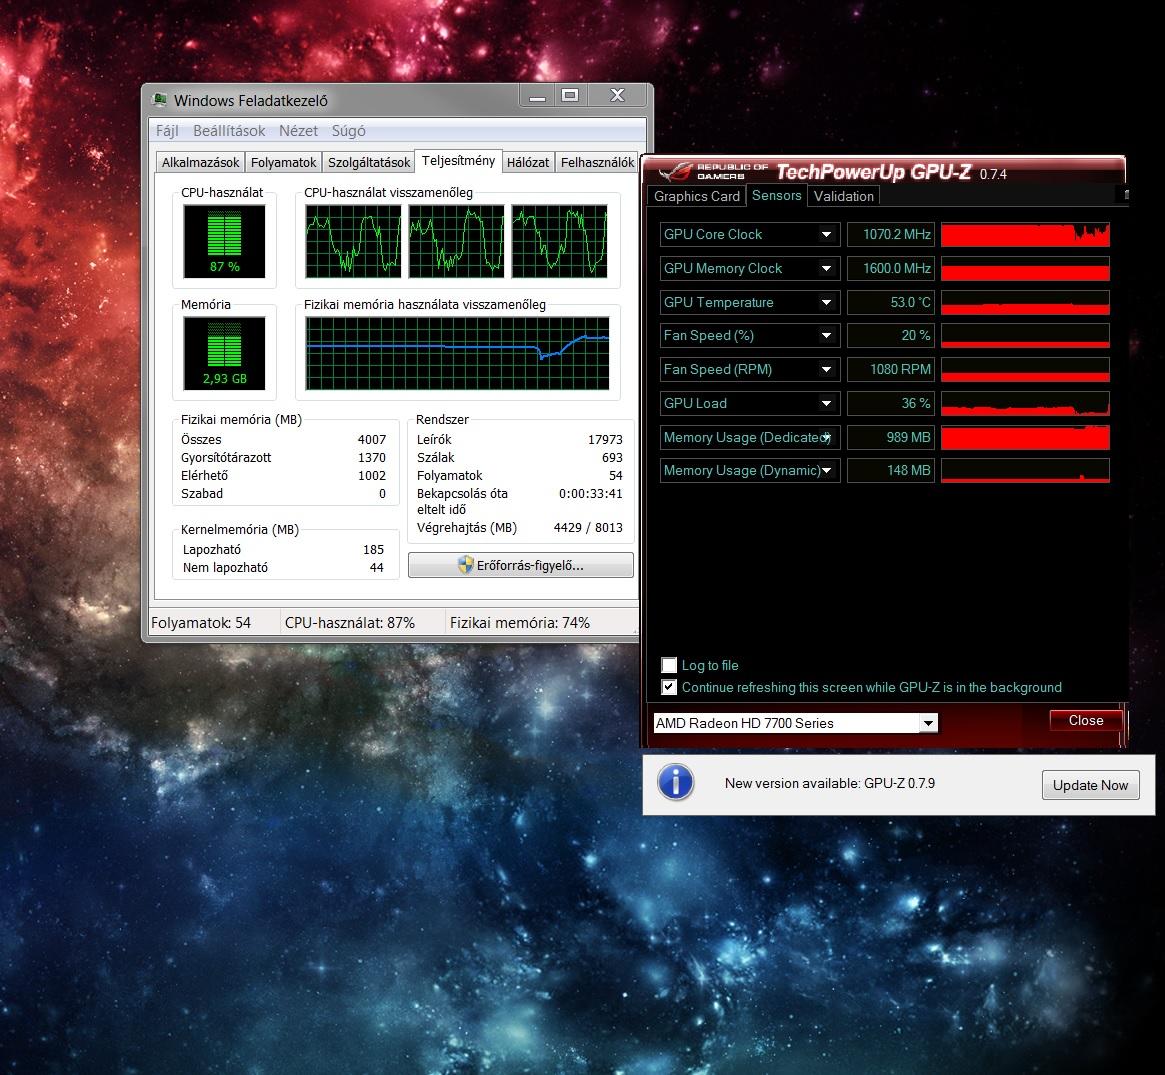Click the third CPU core history graph
Screen dimensions: 1165x1075
pos(559,241)
